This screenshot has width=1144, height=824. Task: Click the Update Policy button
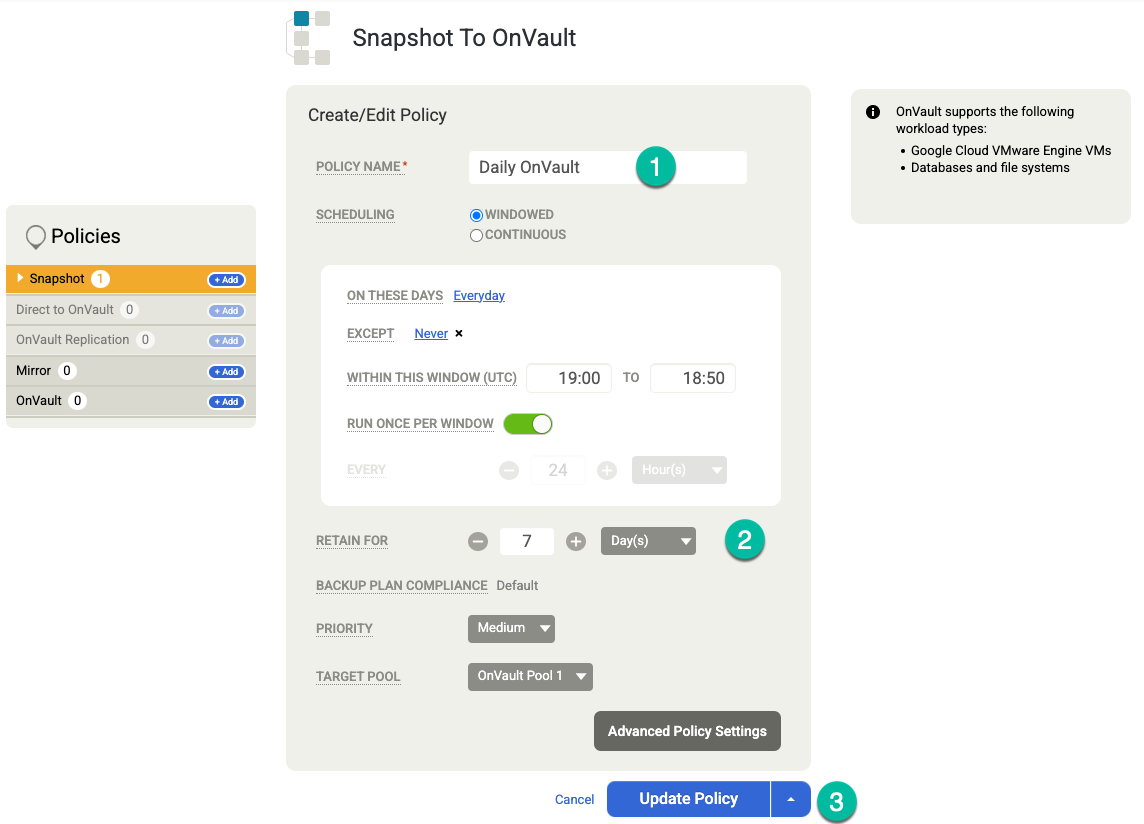pos(688,799)
